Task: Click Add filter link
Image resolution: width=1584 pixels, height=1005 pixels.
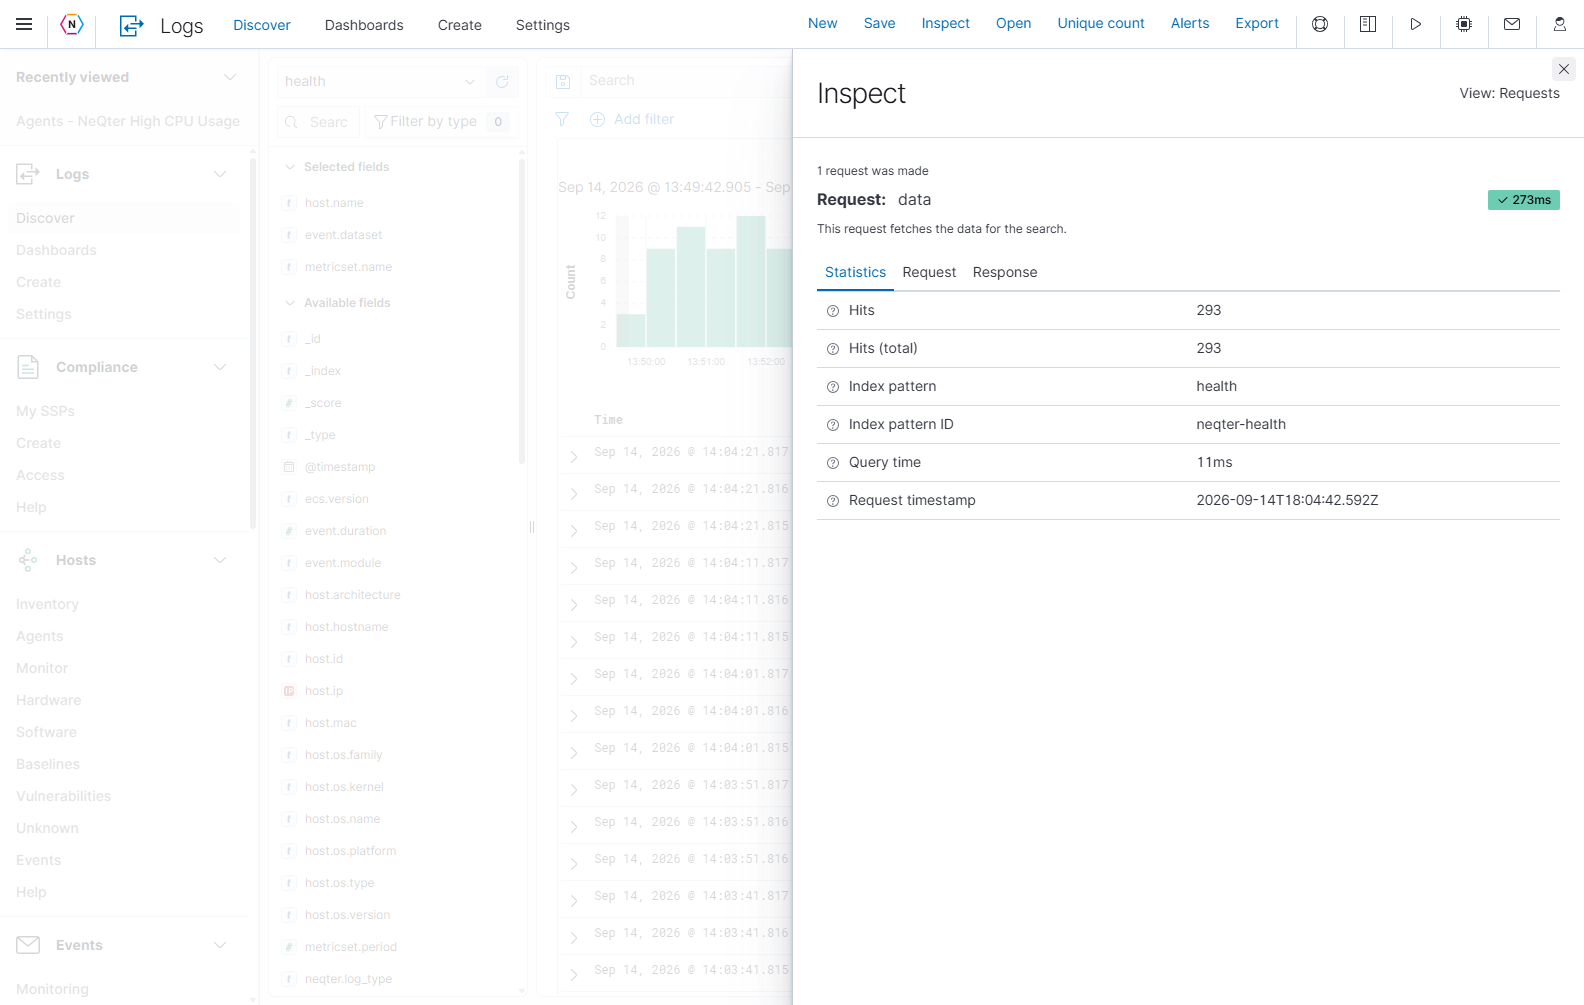Action: [632, 119]
